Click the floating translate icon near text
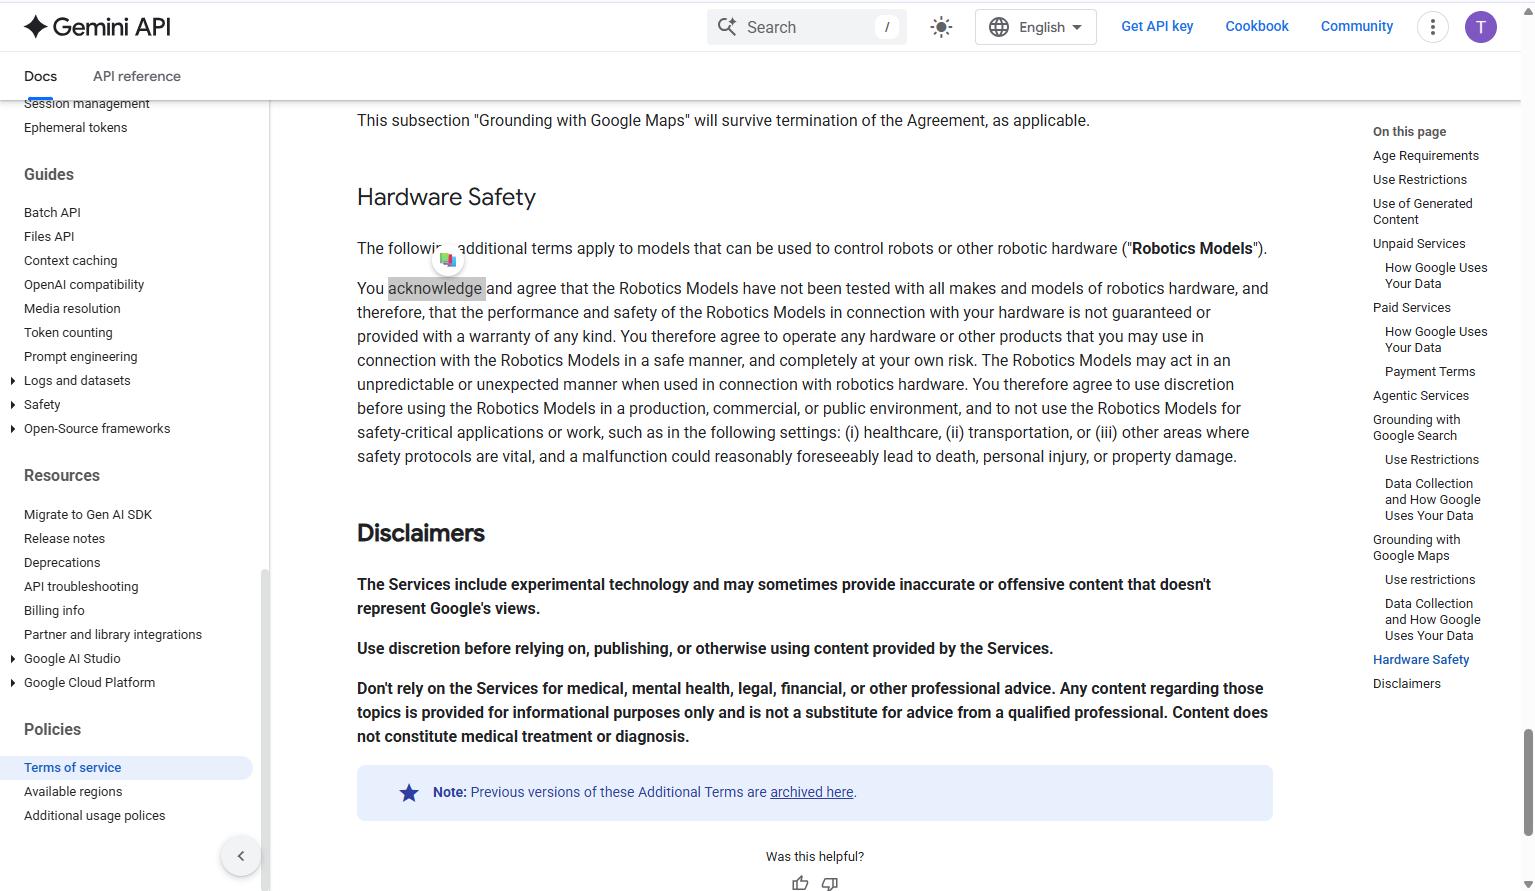This screenshot has height=891, width=1535. tap(448, 260)
